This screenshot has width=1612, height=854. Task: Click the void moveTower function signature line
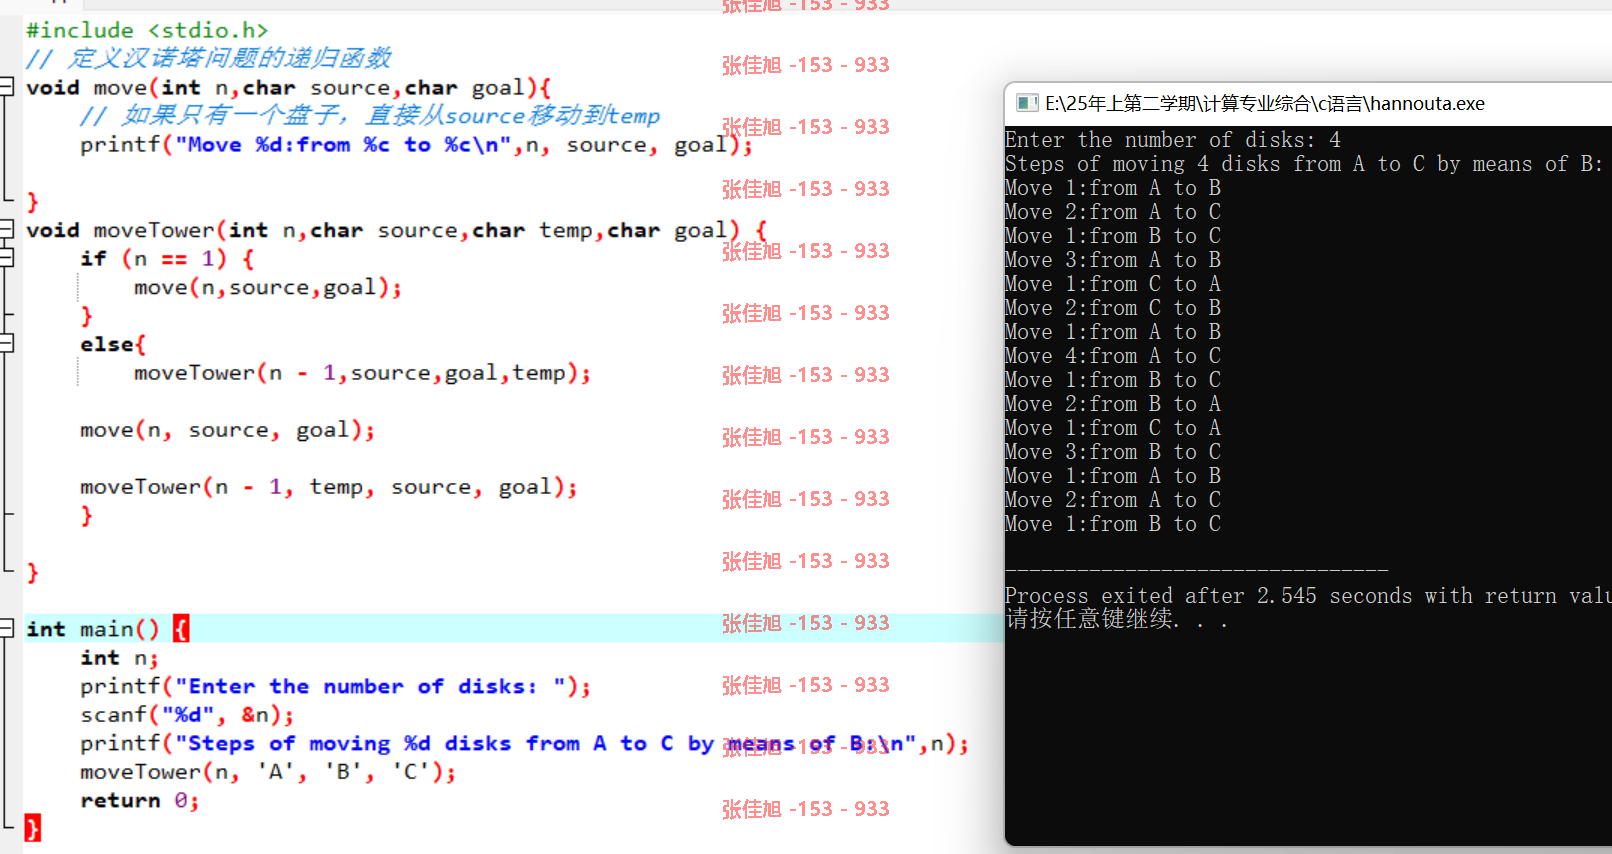(396, 230)
